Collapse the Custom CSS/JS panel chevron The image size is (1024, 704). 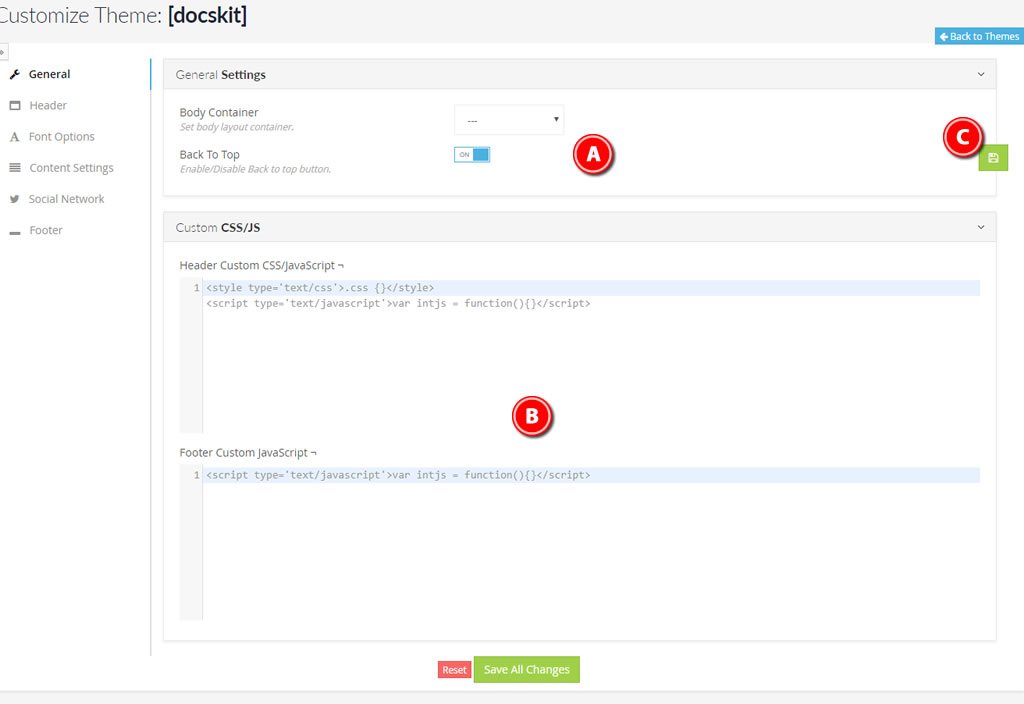tap(980, 227)
